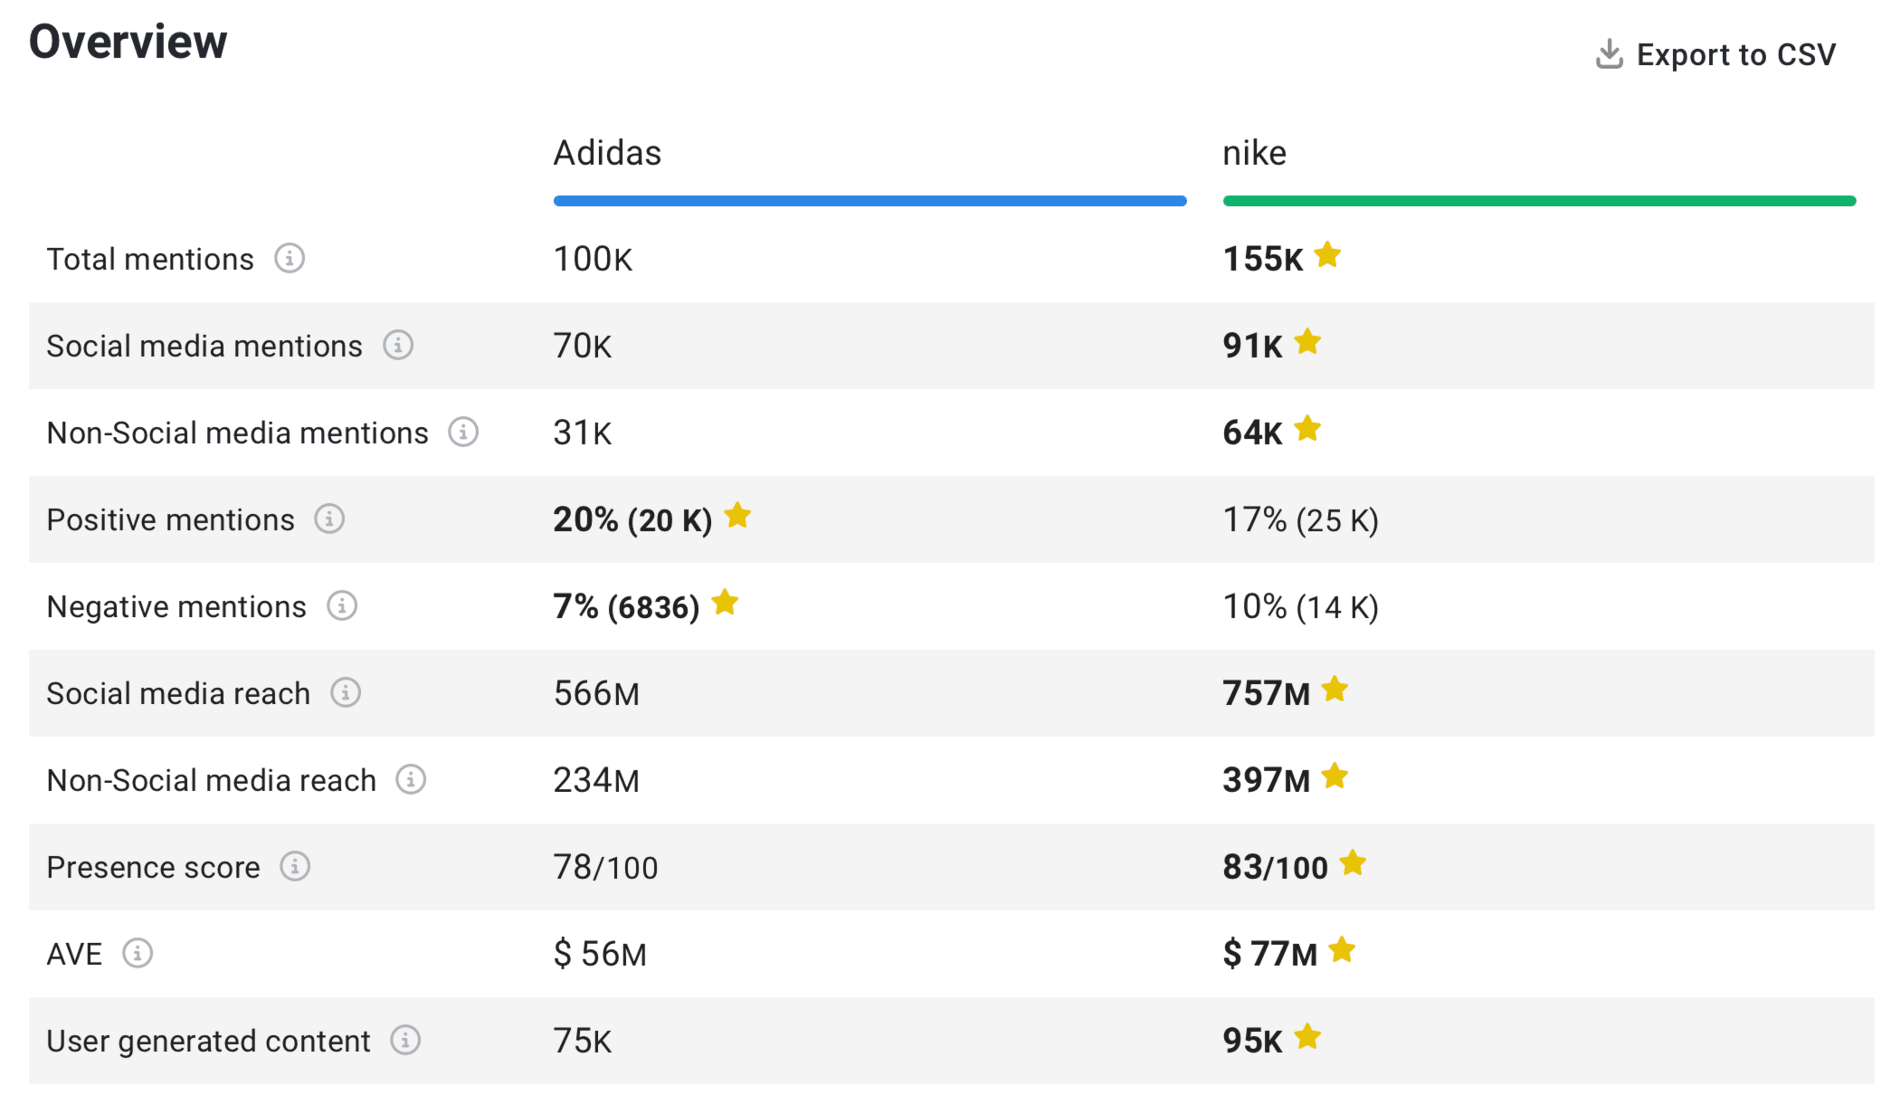Click the blue bar under Adidas
This screenshot has height=1095, width=1900.
tap(869, 200)
